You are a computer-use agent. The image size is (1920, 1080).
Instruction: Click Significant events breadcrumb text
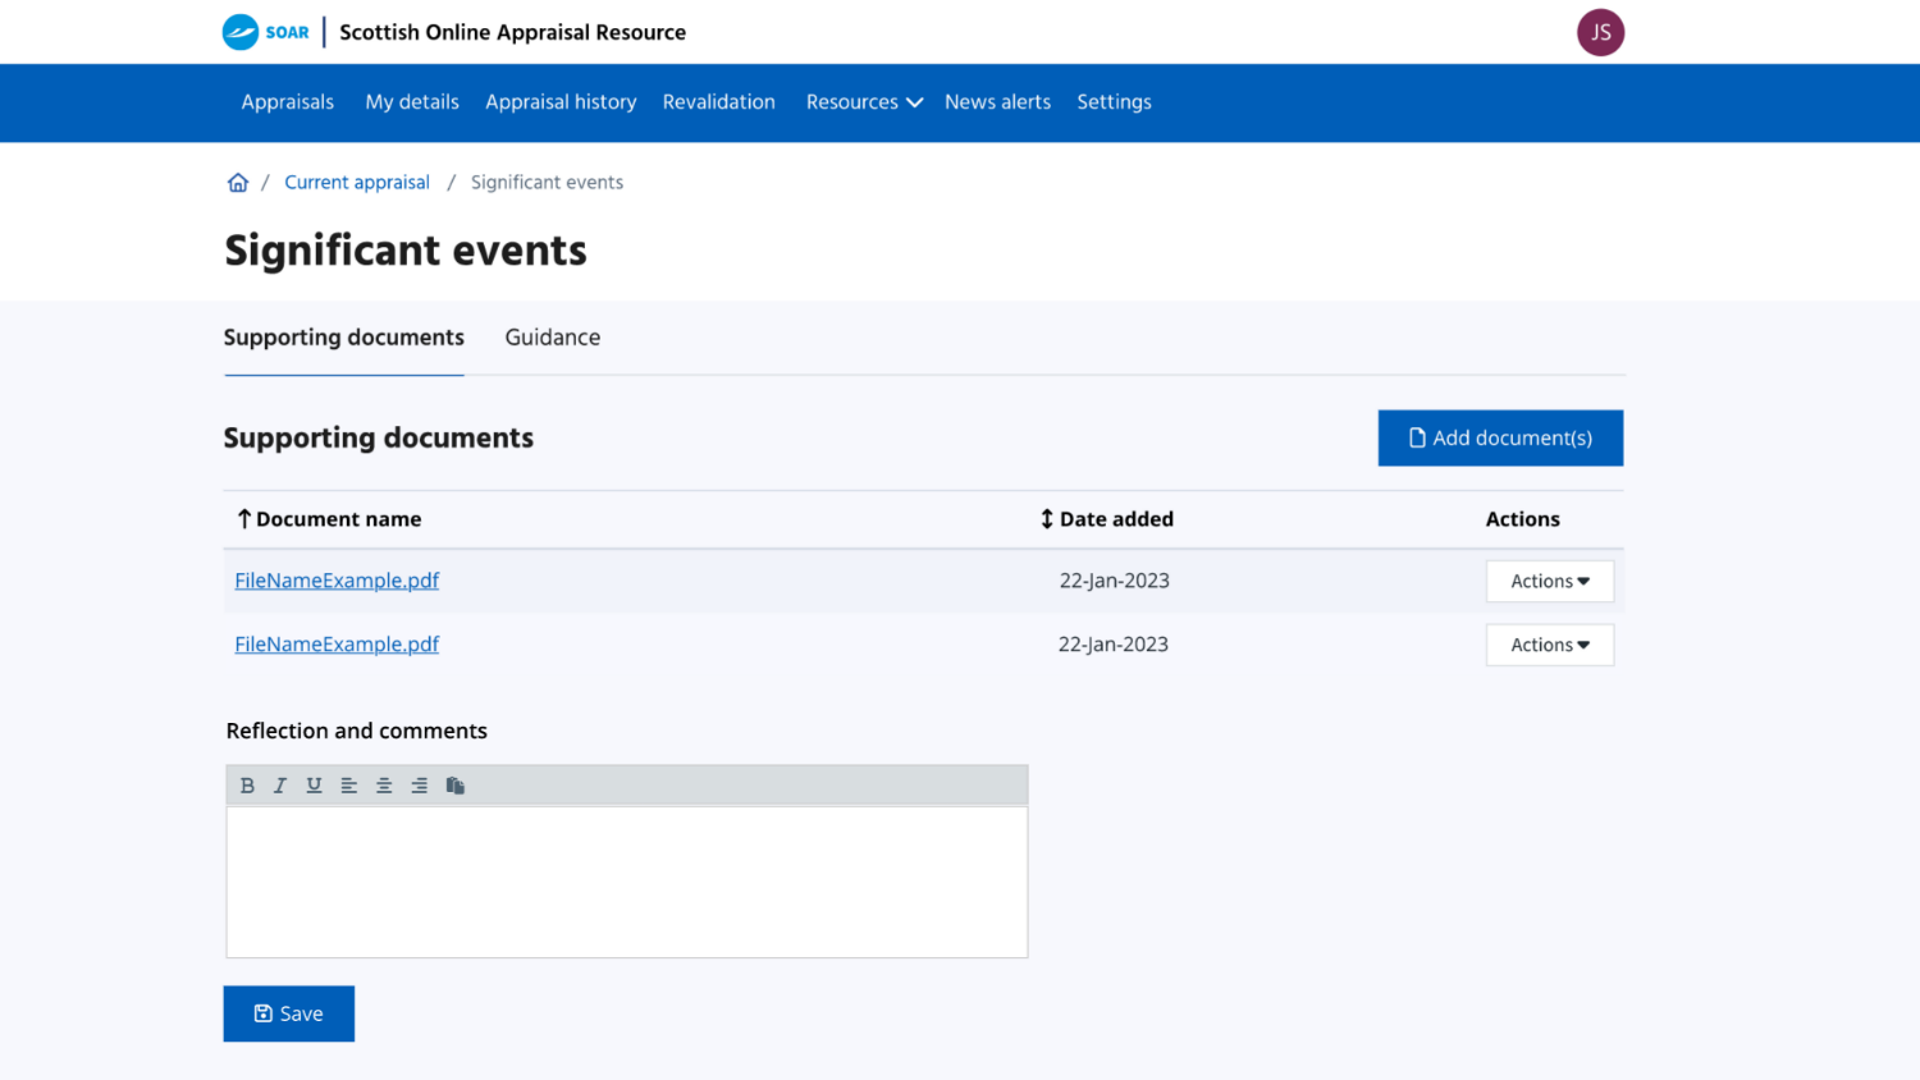tap(547, 182)
